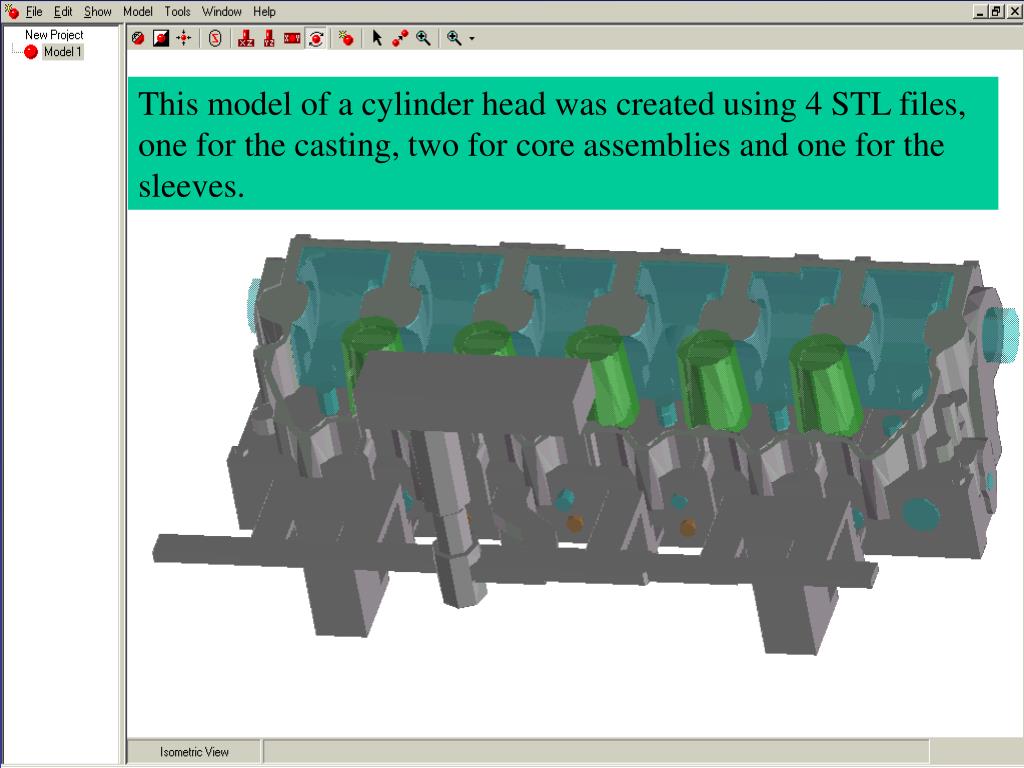Click the oval Z toolbar icon

point(215,39)
